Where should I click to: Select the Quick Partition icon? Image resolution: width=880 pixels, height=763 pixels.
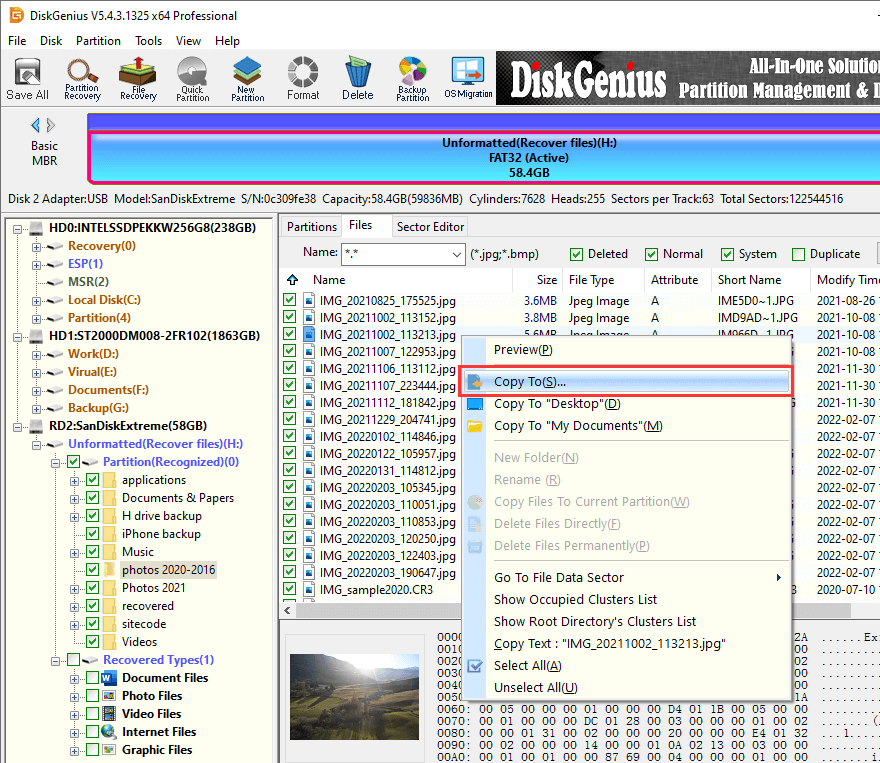[x=193, y=78]
